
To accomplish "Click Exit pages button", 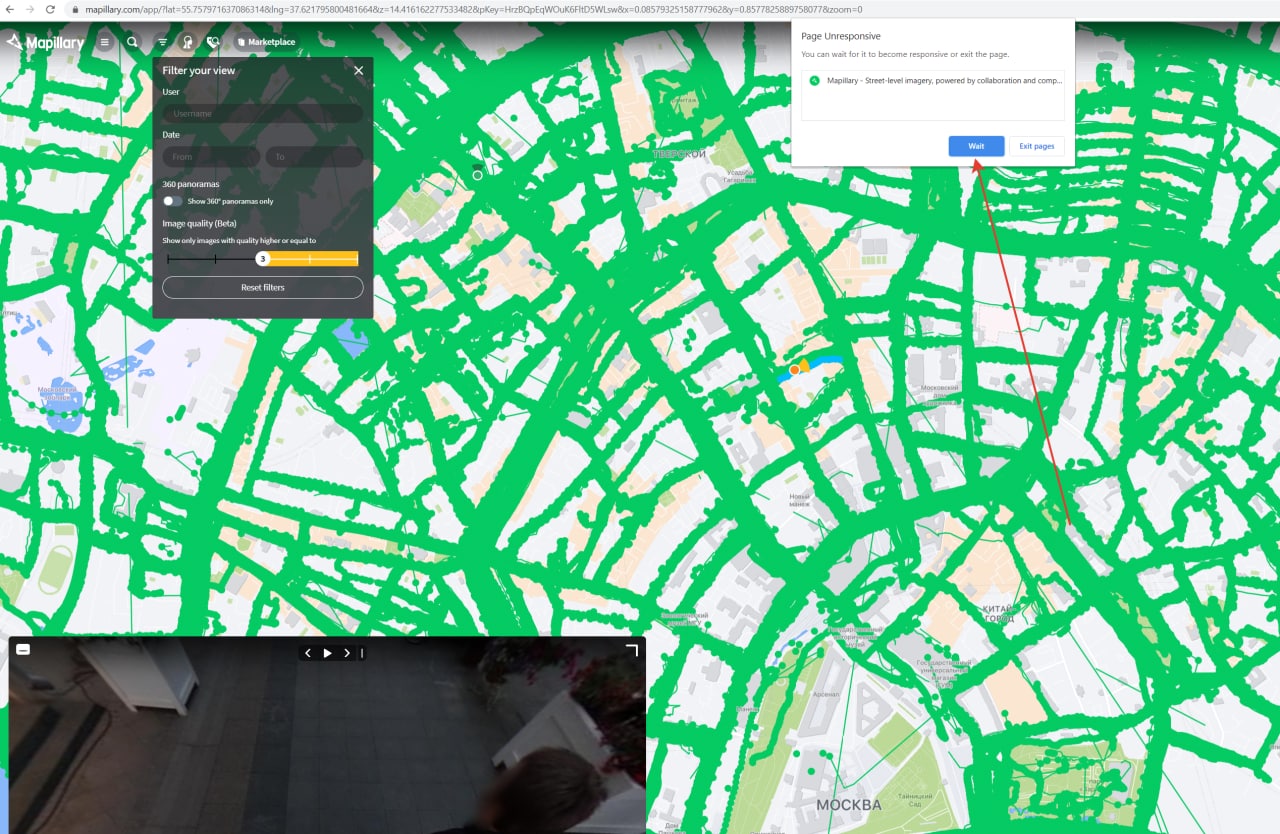I will click(1037, 146).
